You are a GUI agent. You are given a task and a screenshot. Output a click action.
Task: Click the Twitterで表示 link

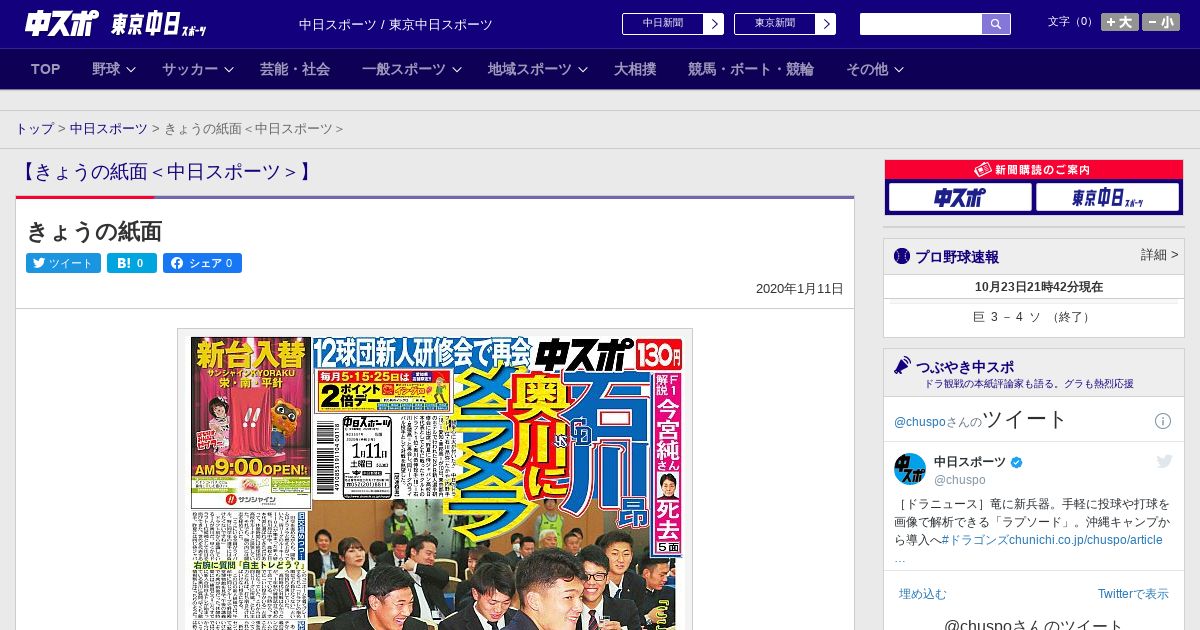coord(1133,594)
